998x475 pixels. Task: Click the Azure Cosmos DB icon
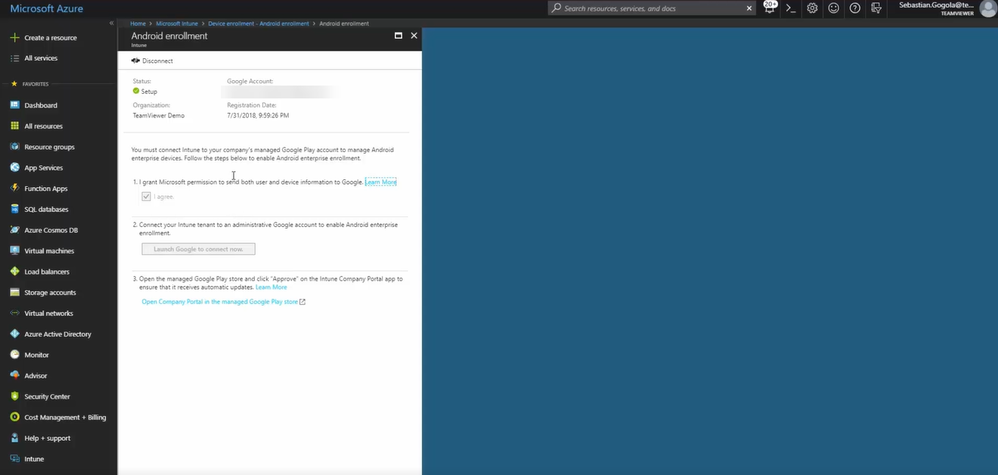click(x=15, y=230)
